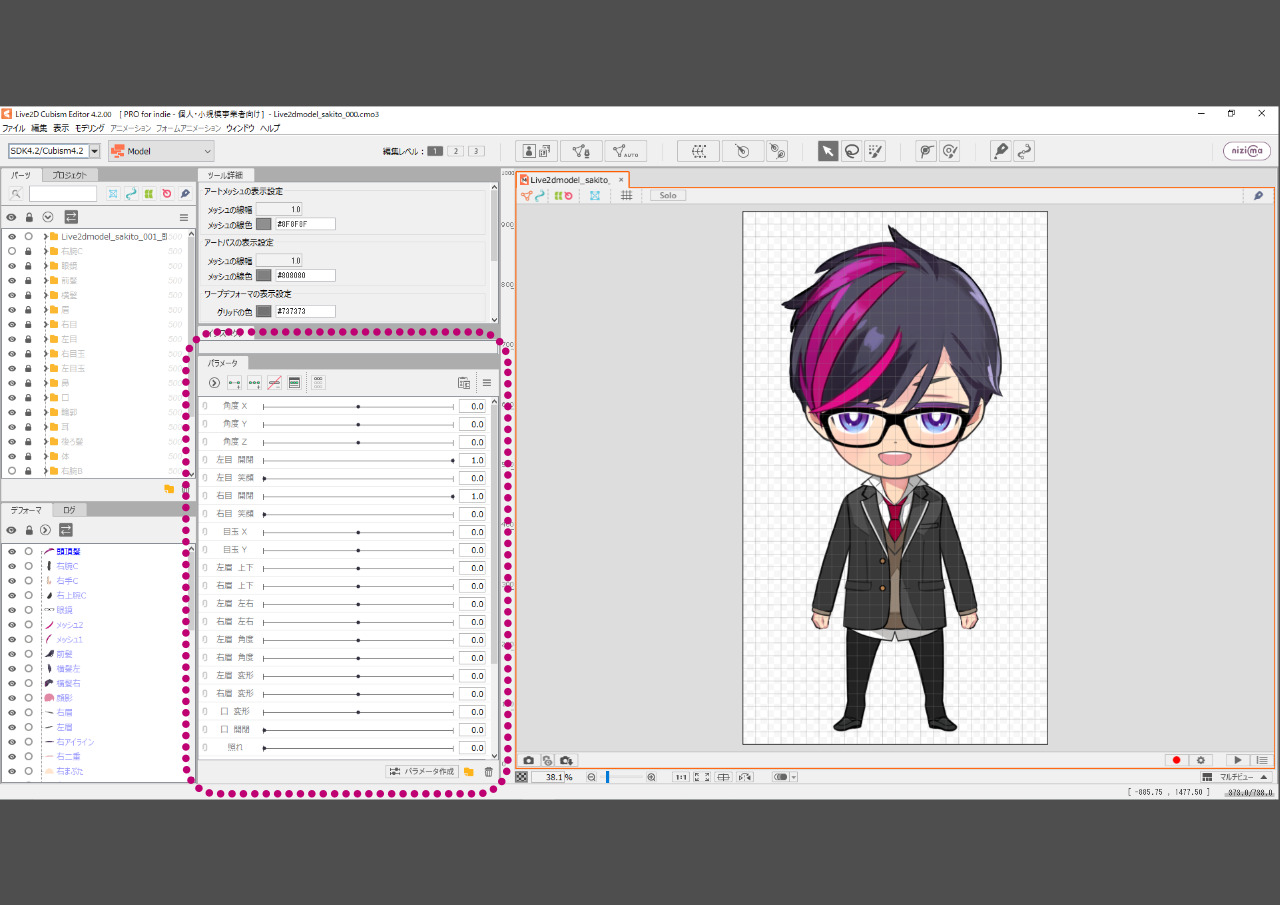Toggle lock on 前髪 part folder
Screen dimensions: 1280x905
pyautogui.click(x=28, y=281)
